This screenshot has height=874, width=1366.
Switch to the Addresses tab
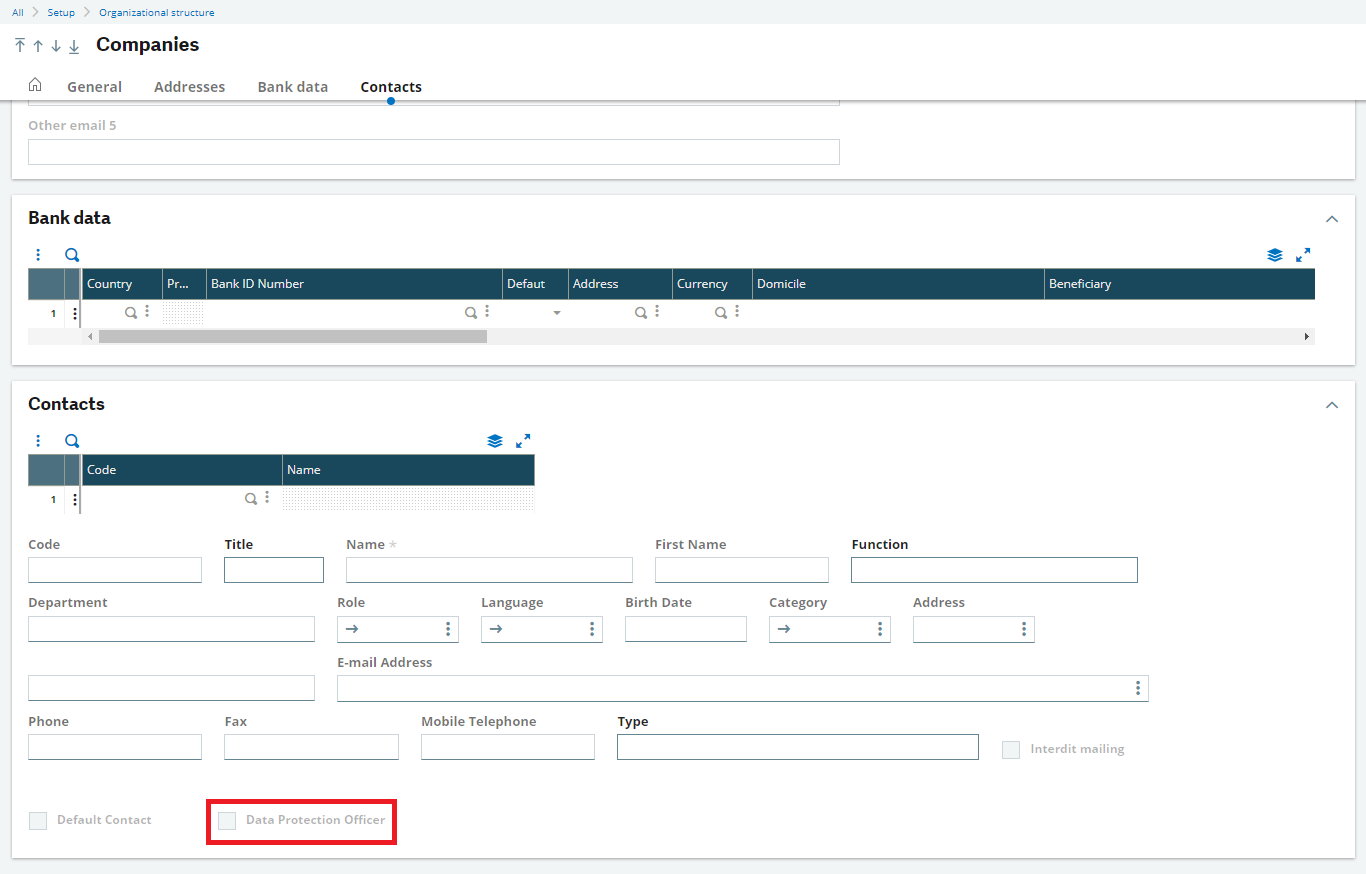coord(189,87)
